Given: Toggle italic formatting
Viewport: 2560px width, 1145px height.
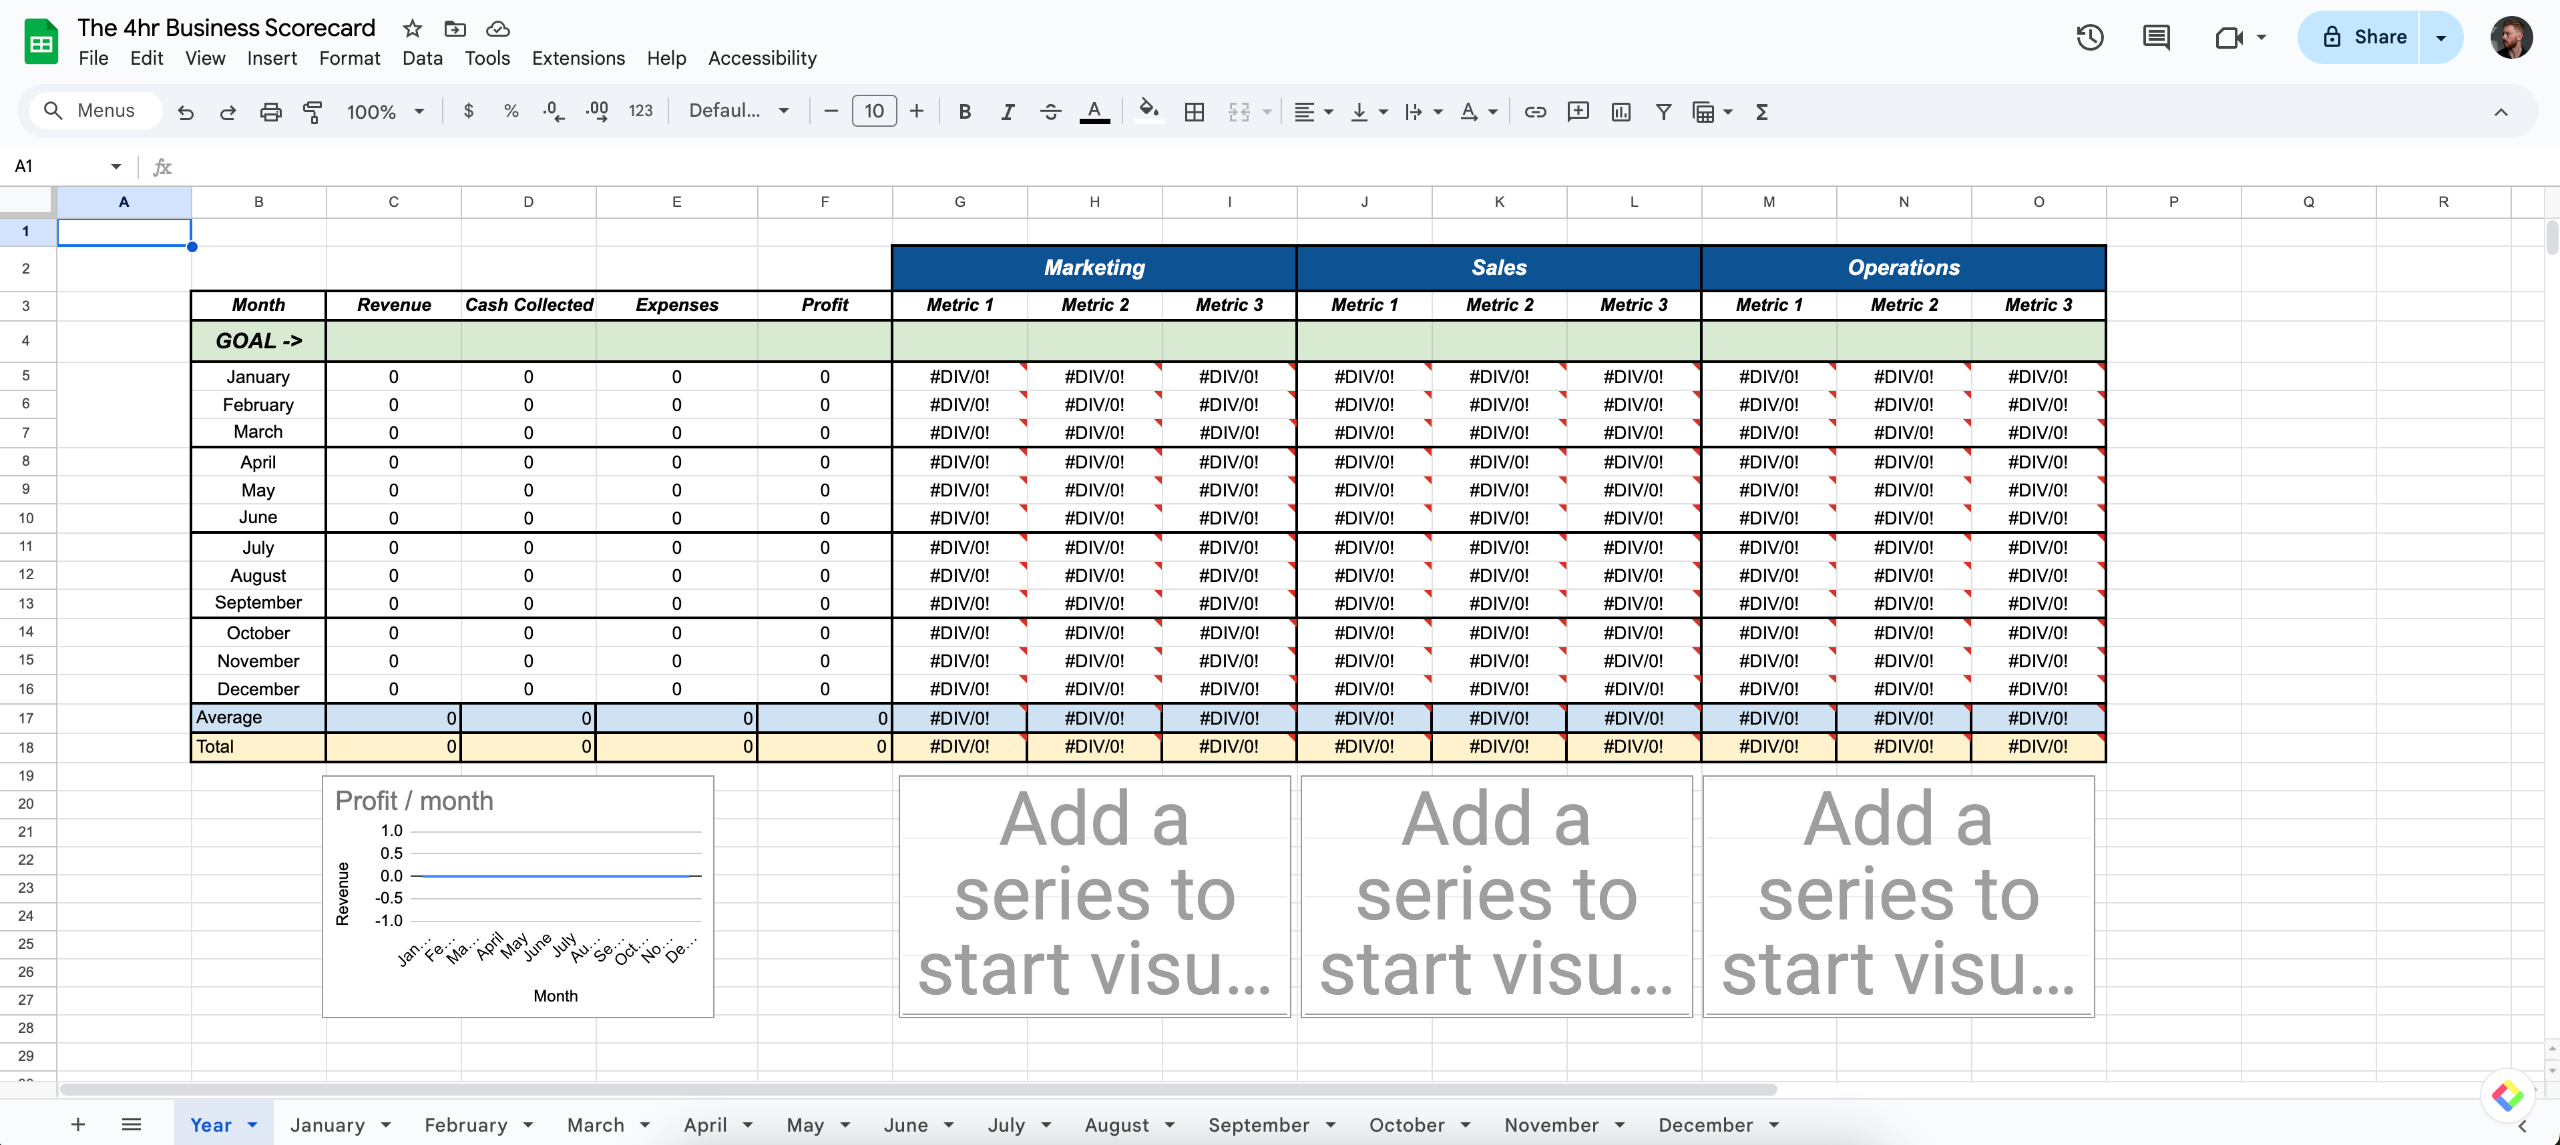Looking at the screenshot, I should point(1007,112).
